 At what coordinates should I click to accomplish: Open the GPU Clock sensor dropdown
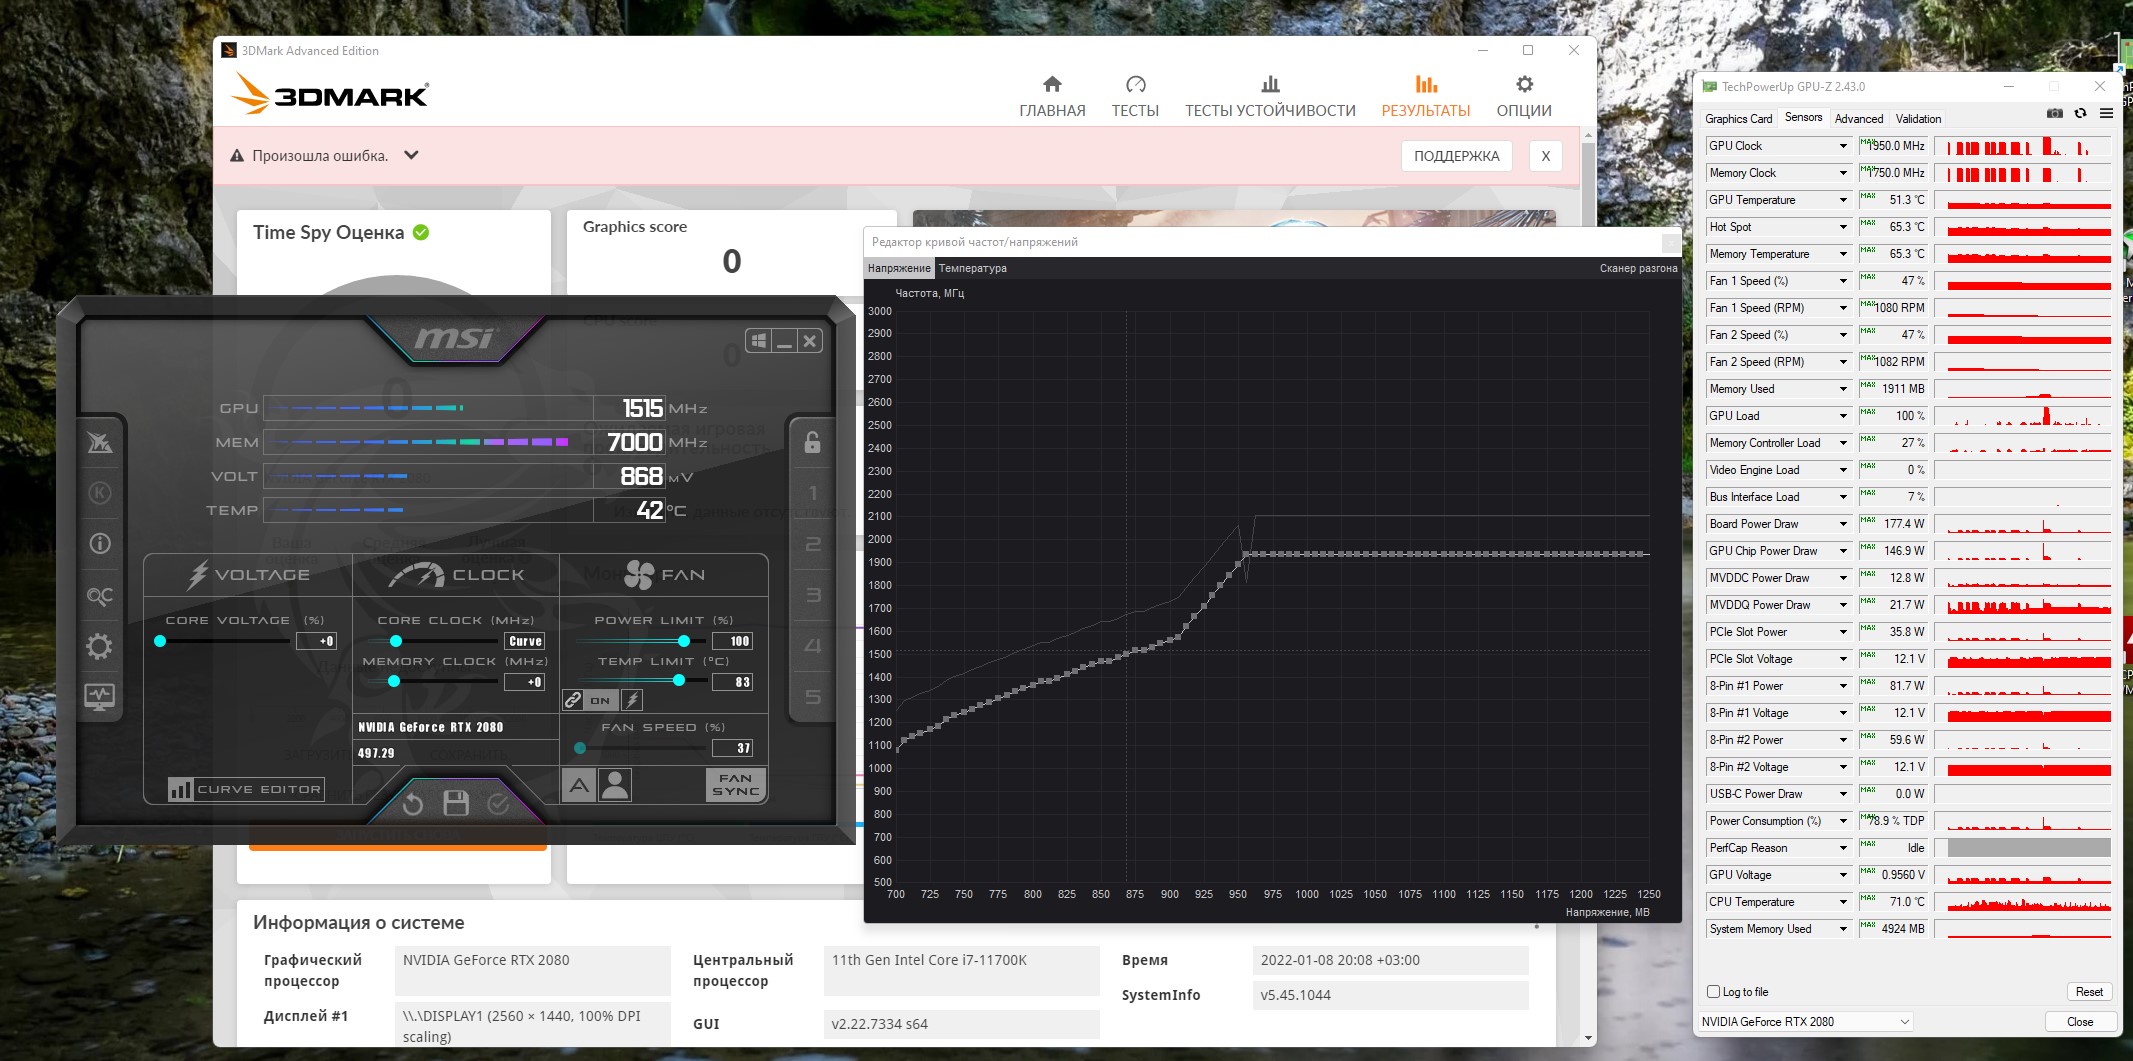point(1843,146)
